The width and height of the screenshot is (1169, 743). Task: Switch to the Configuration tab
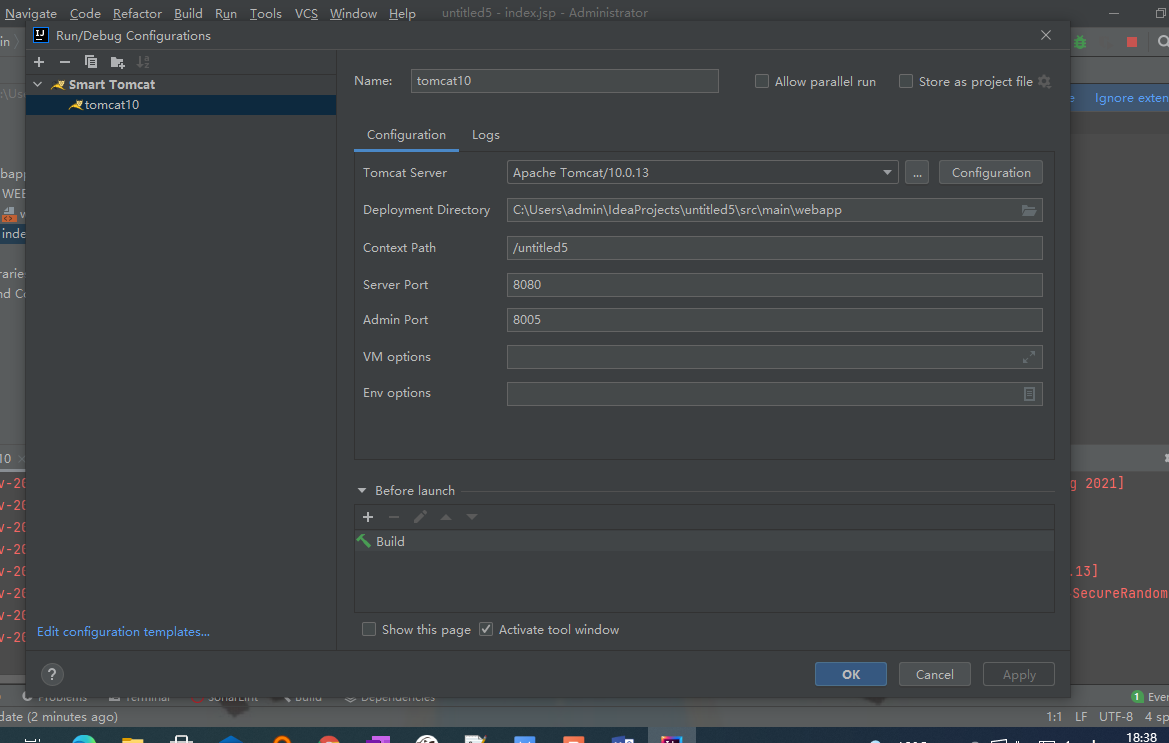click(x=406, y=135)
